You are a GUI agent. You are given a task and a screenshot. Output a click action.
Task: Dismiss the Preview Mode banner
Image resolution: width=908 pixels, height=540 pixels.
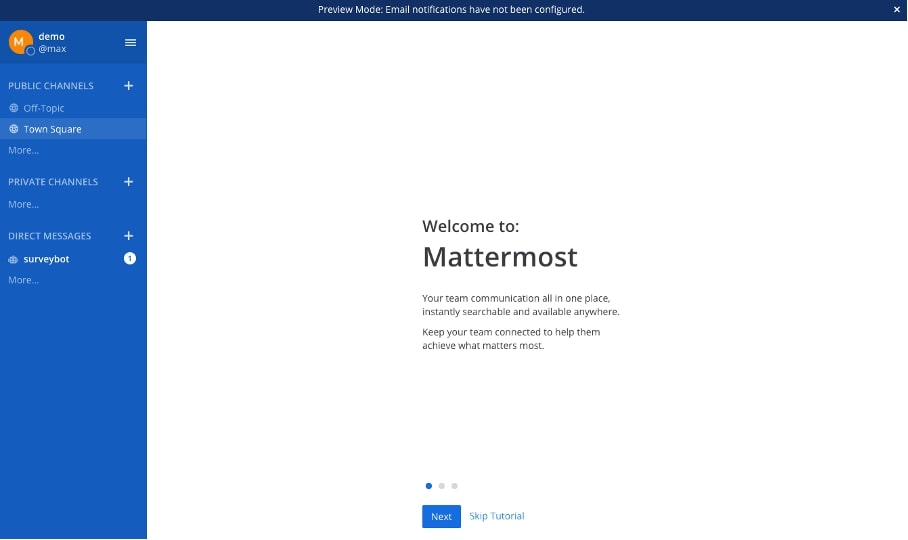896,9
